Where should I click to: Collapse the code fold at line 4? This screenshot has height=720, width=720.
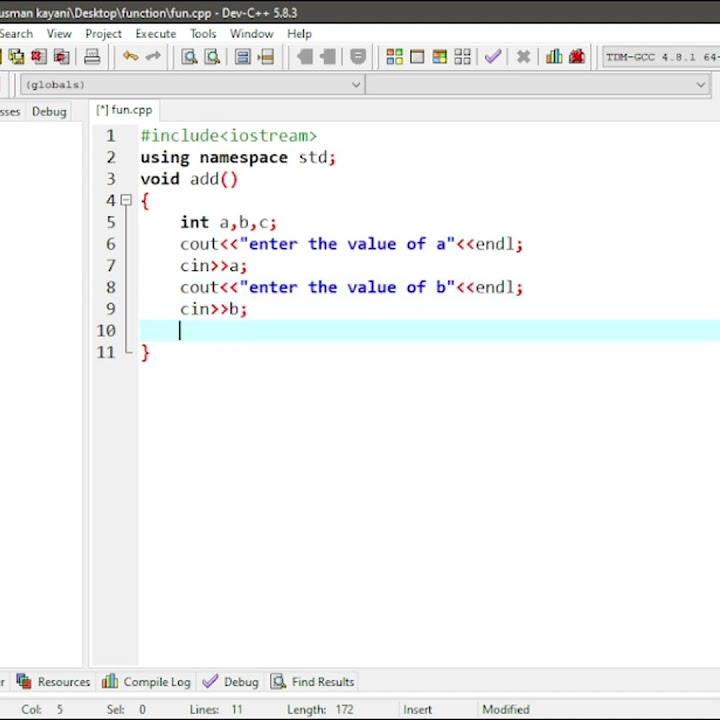[126, 200]
